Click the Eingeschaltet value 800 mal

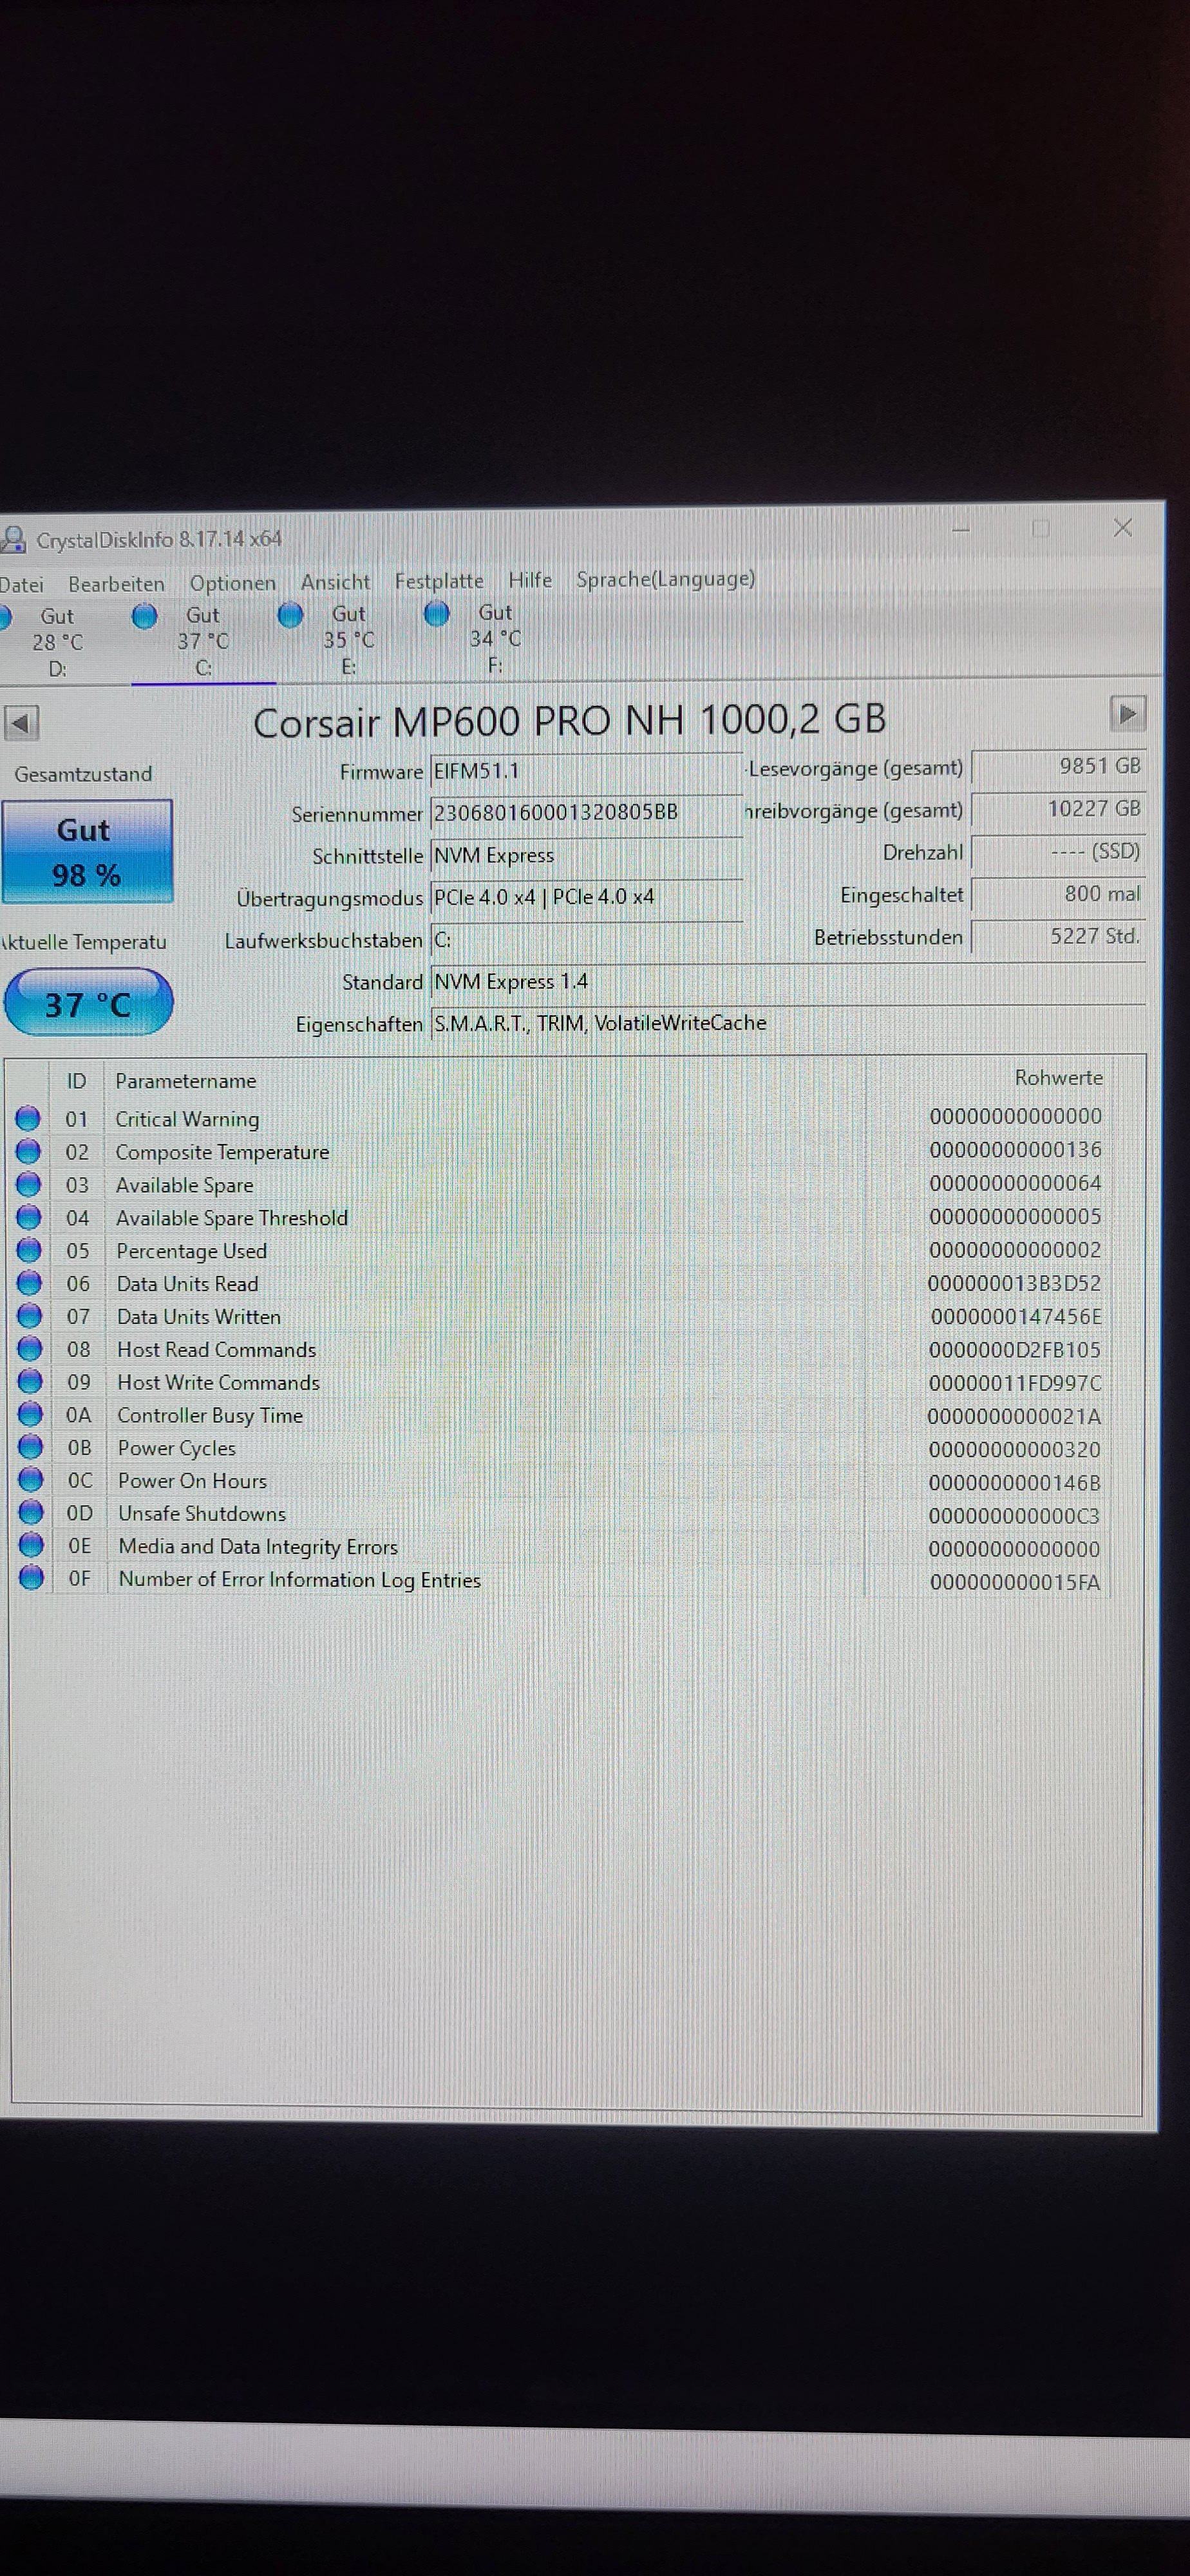tap(1058, 894)
